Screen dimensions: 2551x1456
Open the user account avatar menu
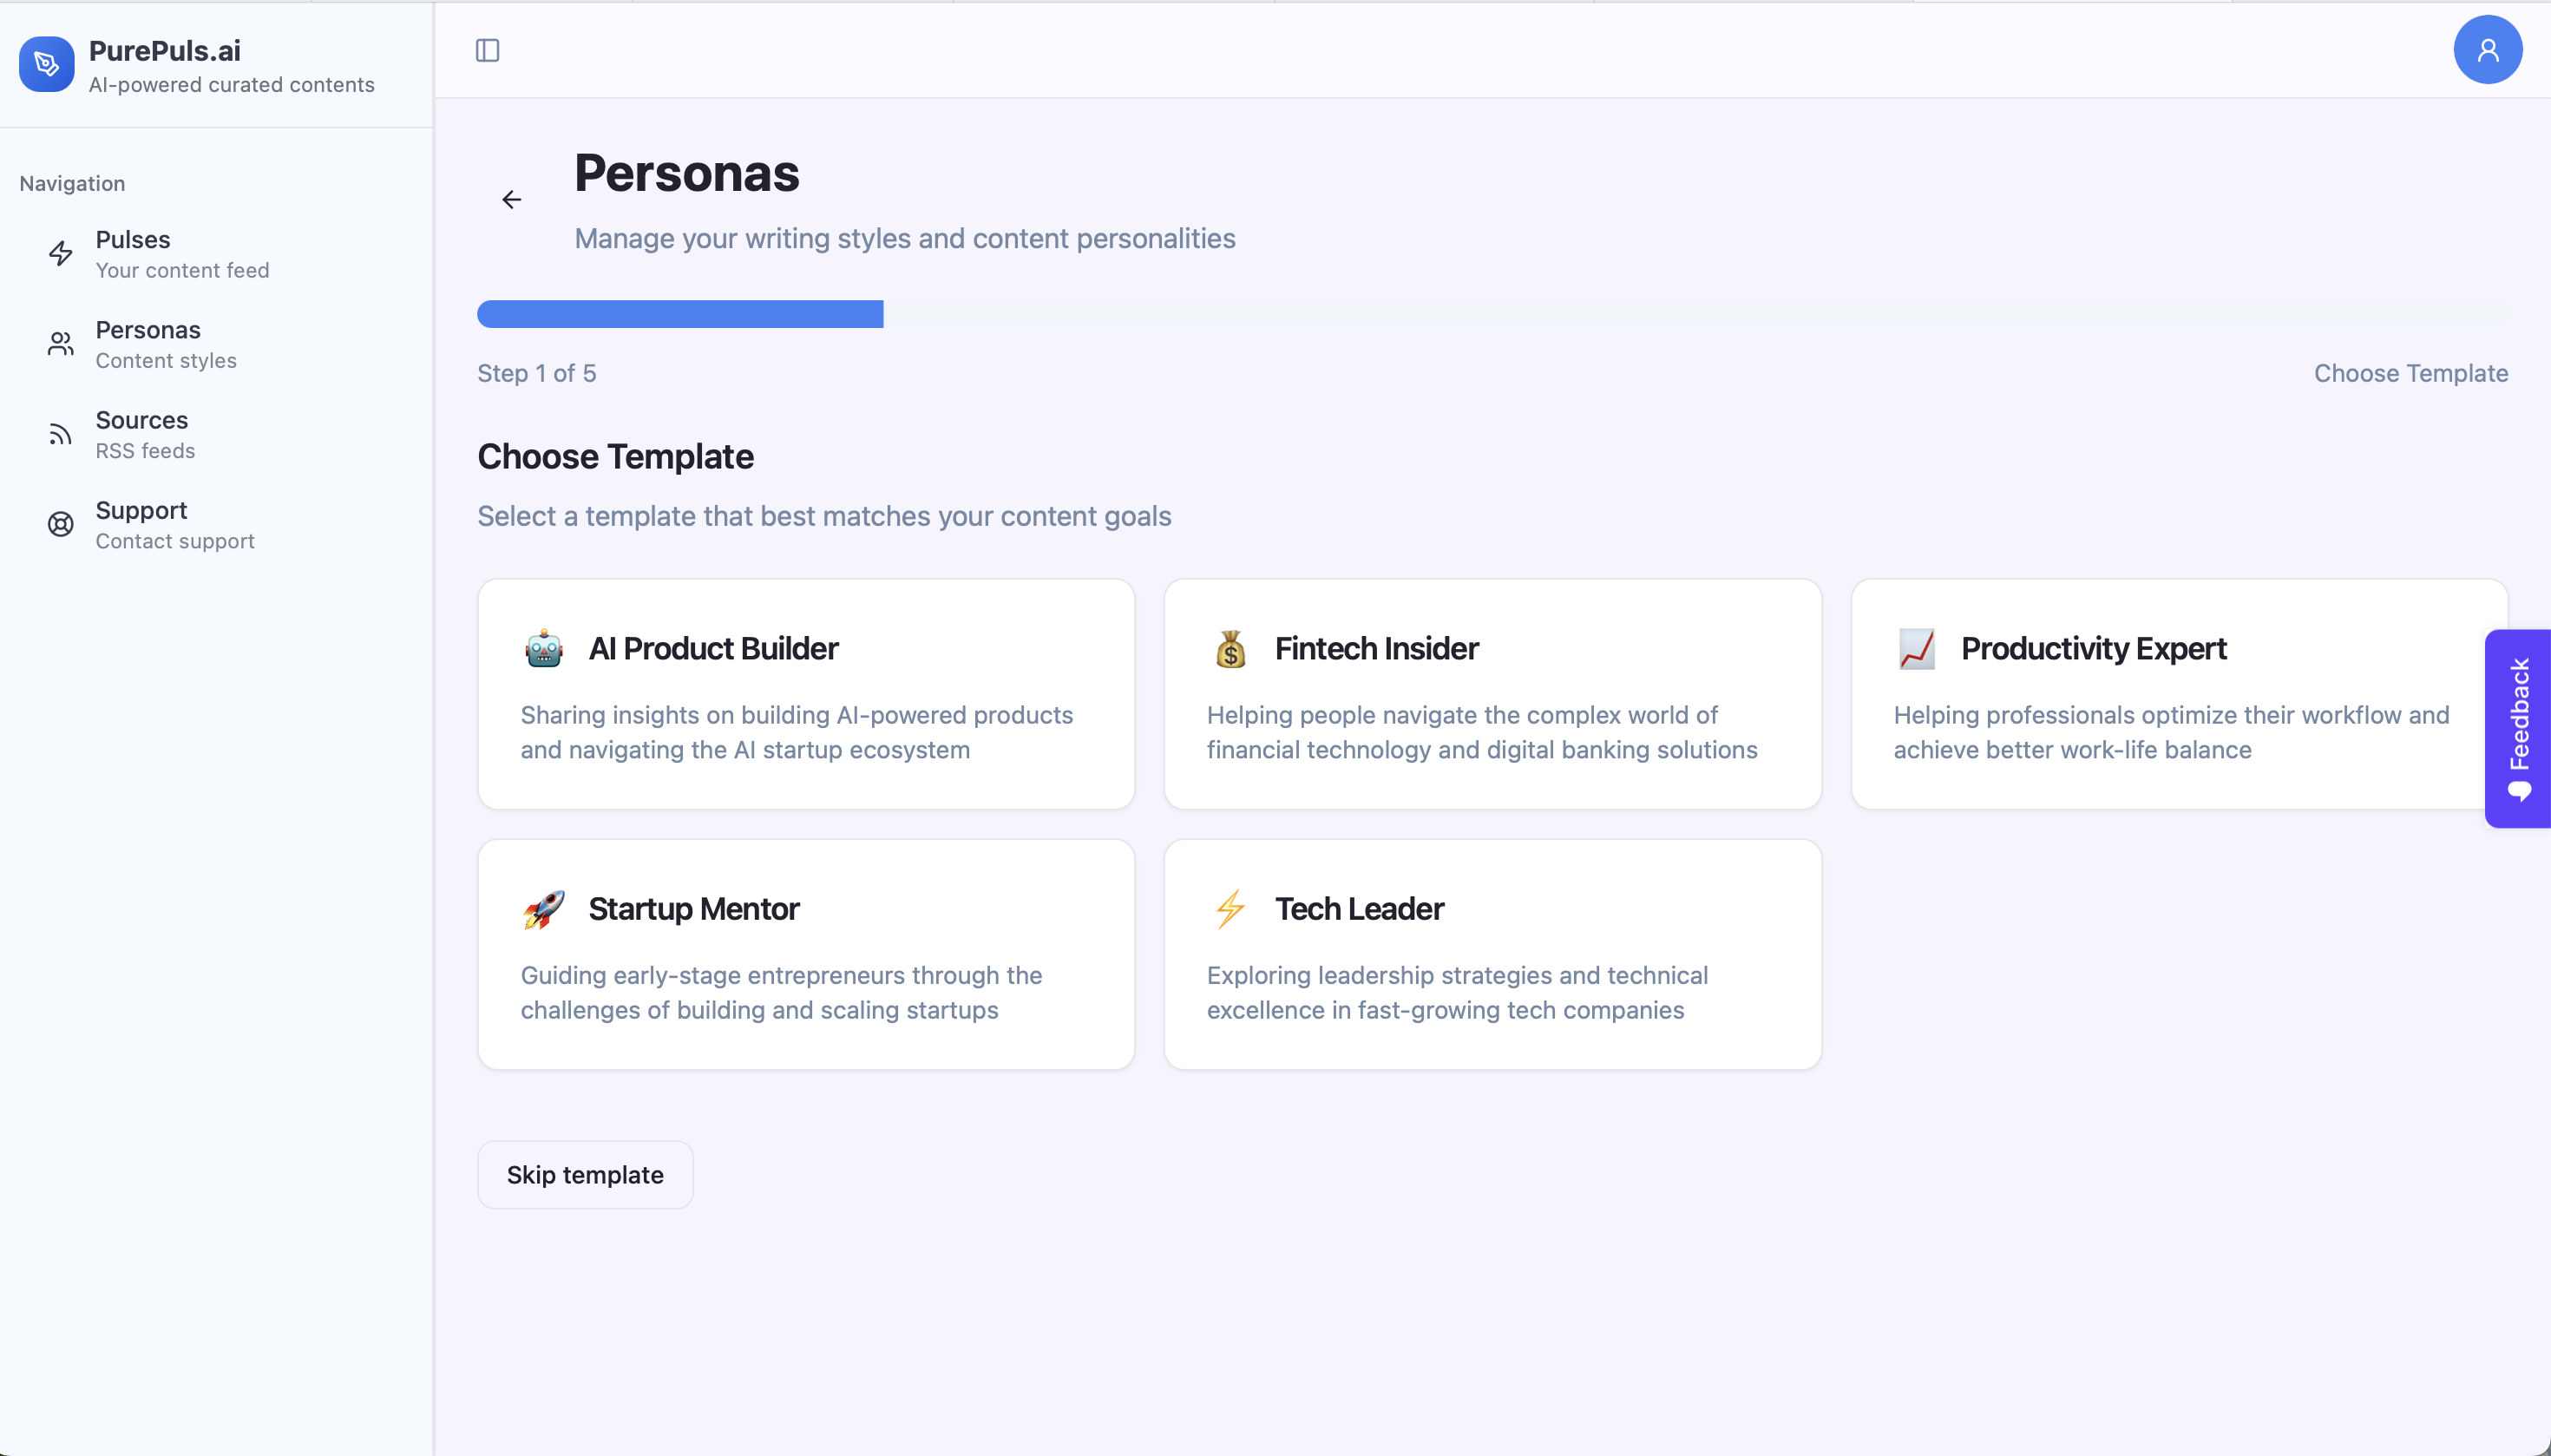(x=2487, y=48)
